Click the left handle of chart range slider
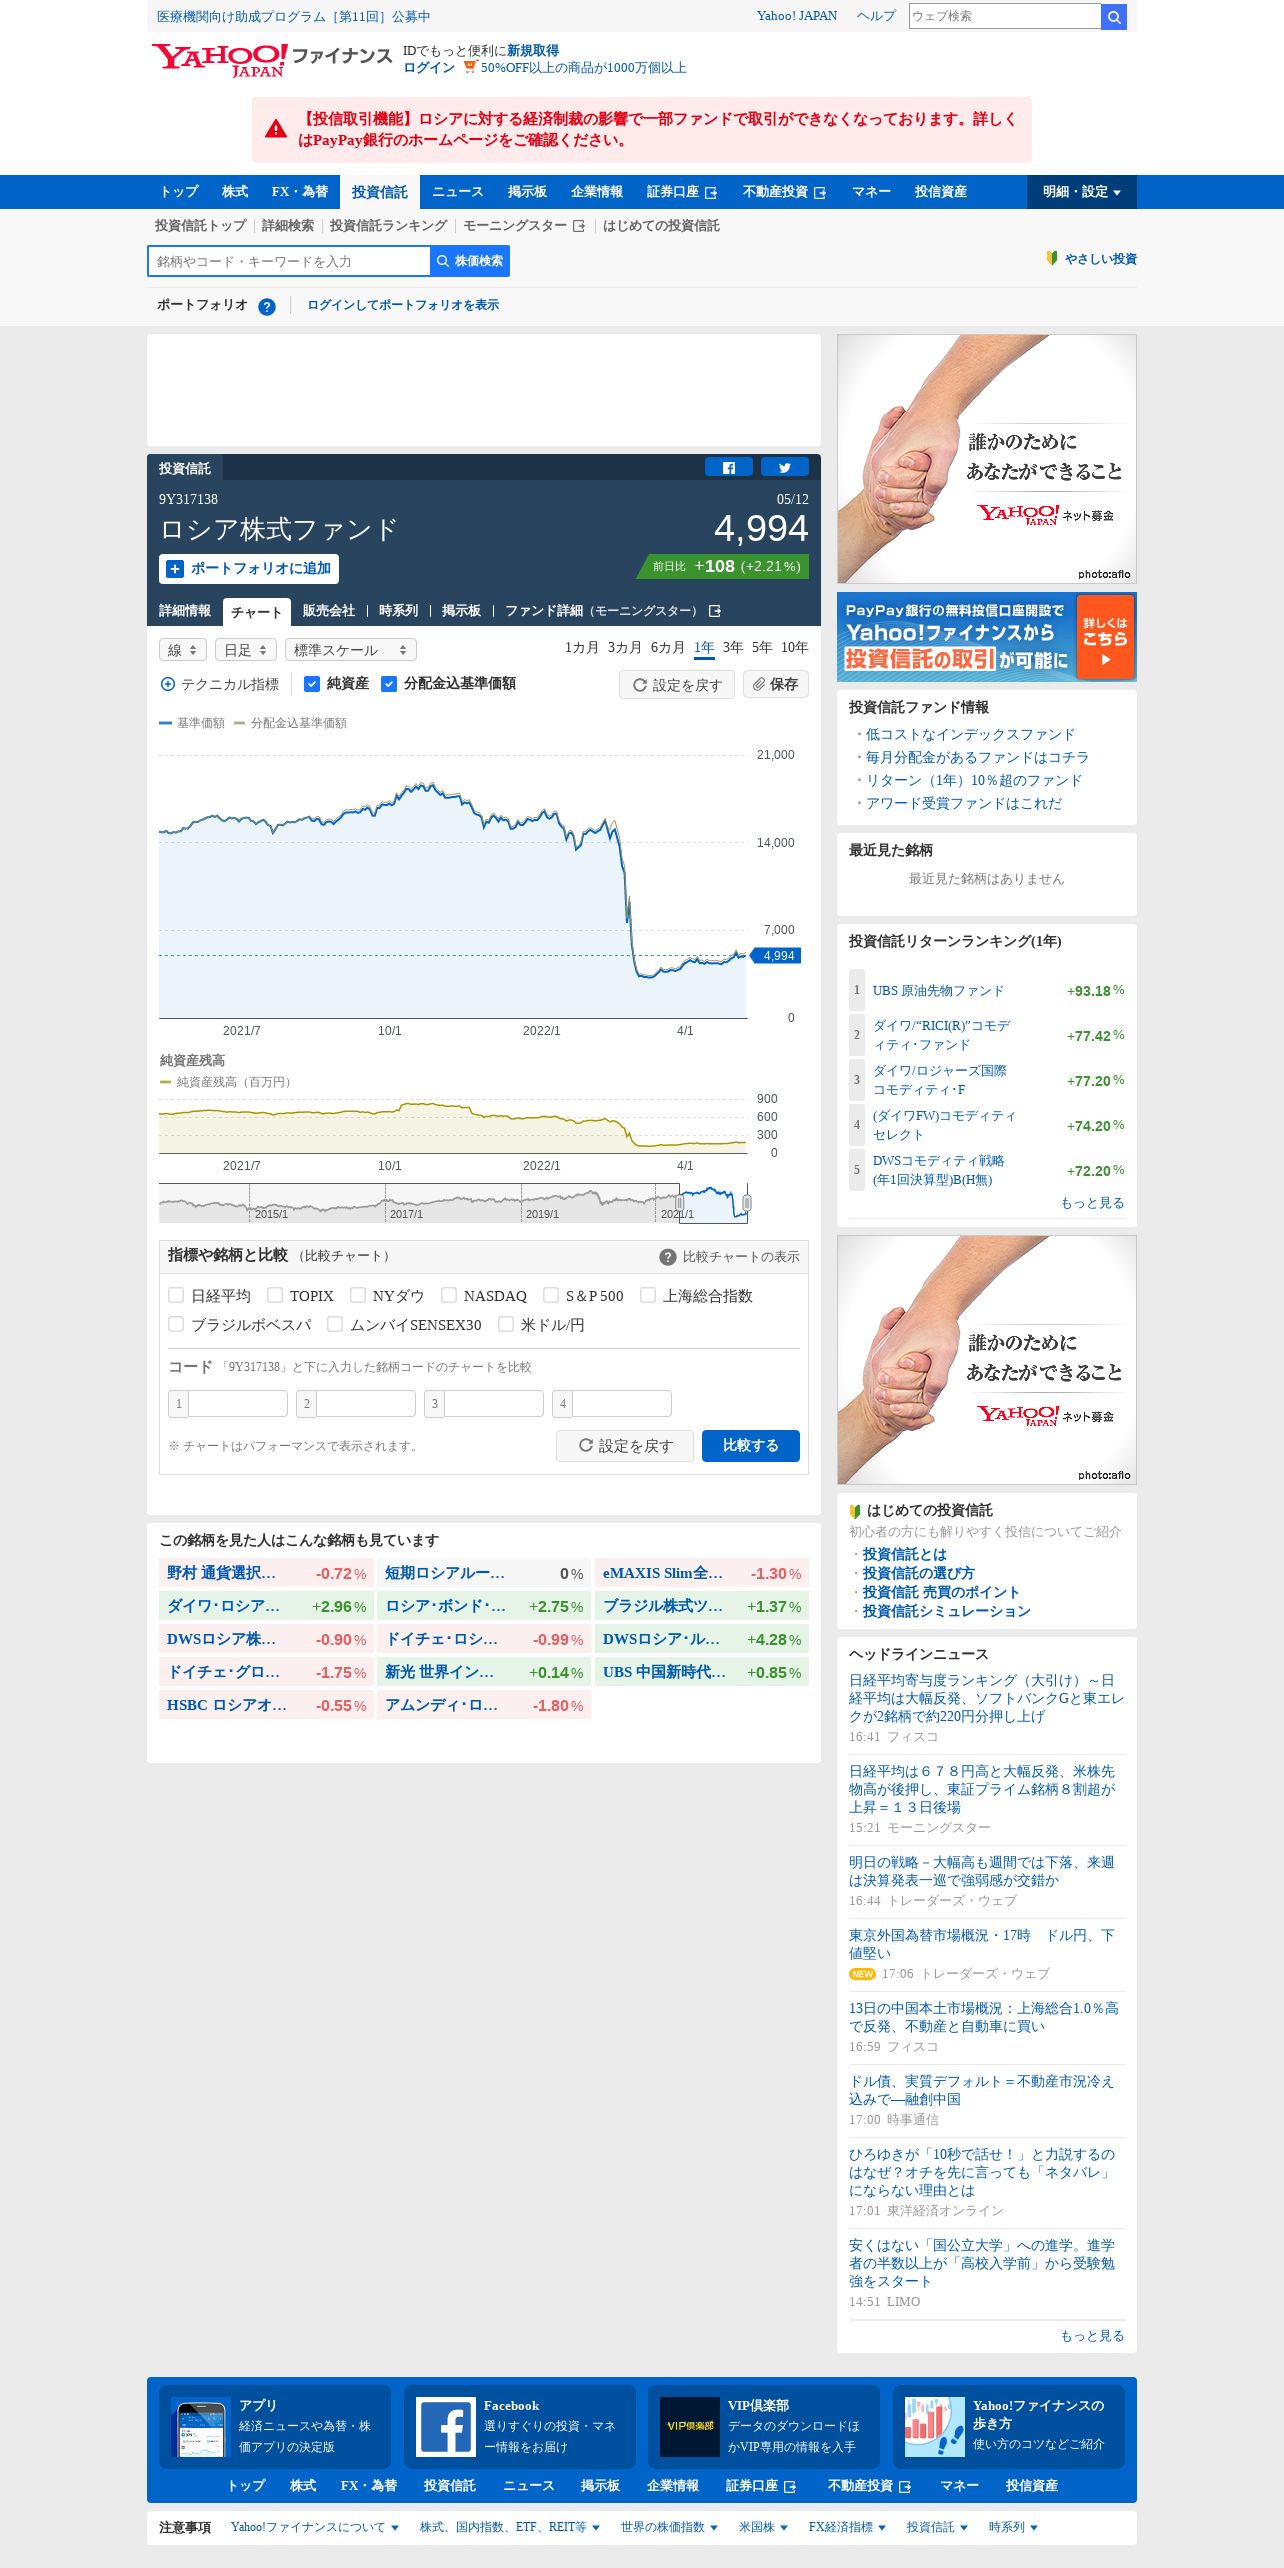The image size is (1284, 2568). (x=680, y=1203)
